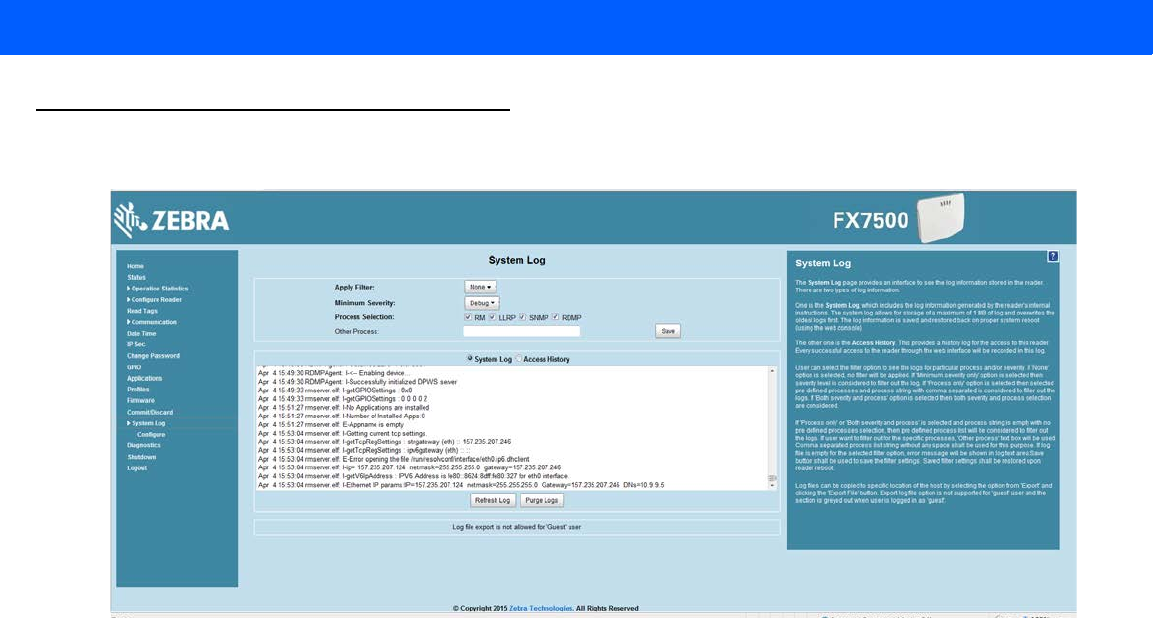Open Diagnostics page
1153x618 pixels.
coord(143,445)
